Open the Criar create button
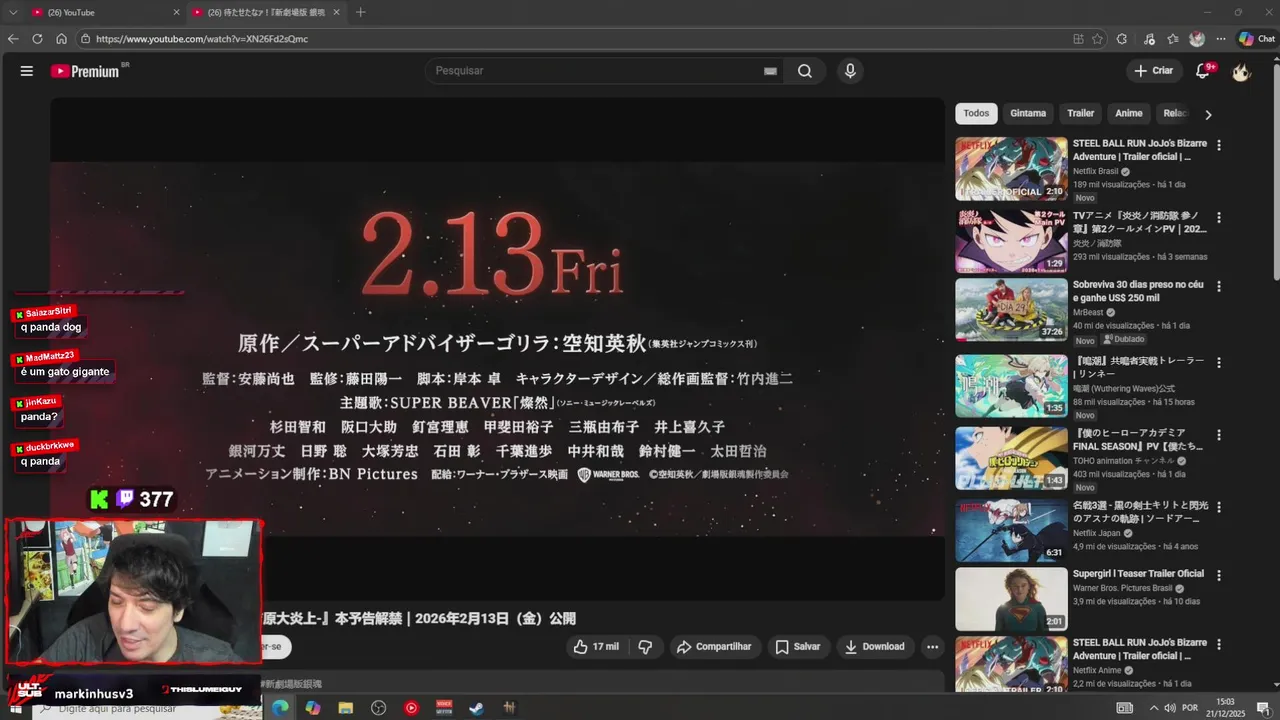This screenshot has height=720, width=1280. [1153, 71]
